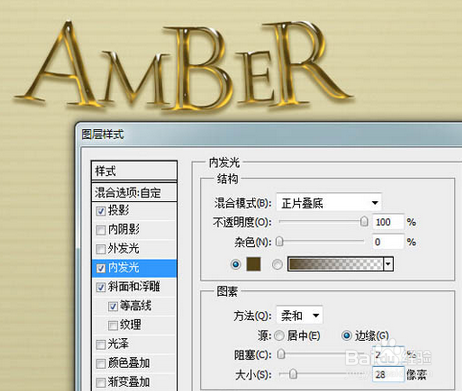Uncheck the 等高线 contour checkbox

(113, 306)
